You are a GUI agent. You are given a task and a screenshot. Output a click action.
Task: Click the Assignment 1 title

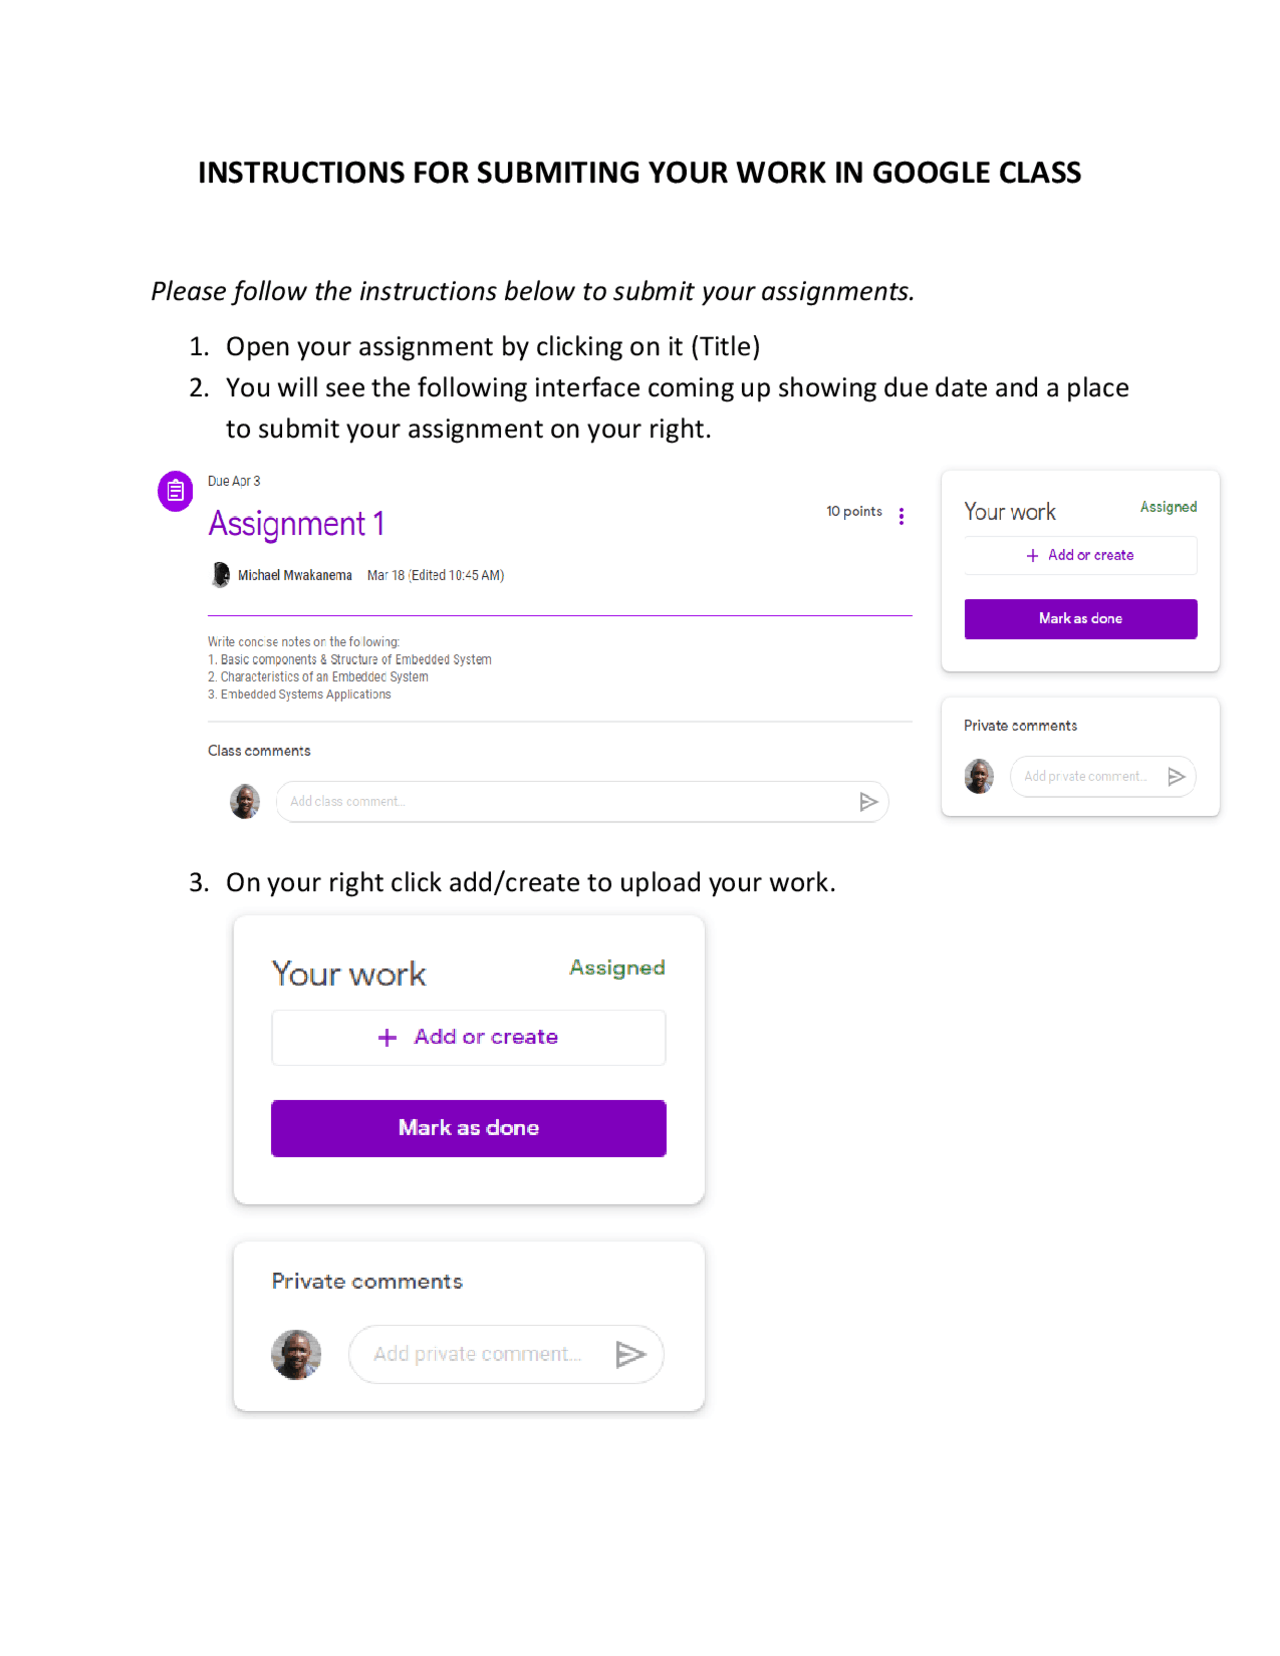pos(296,524)
